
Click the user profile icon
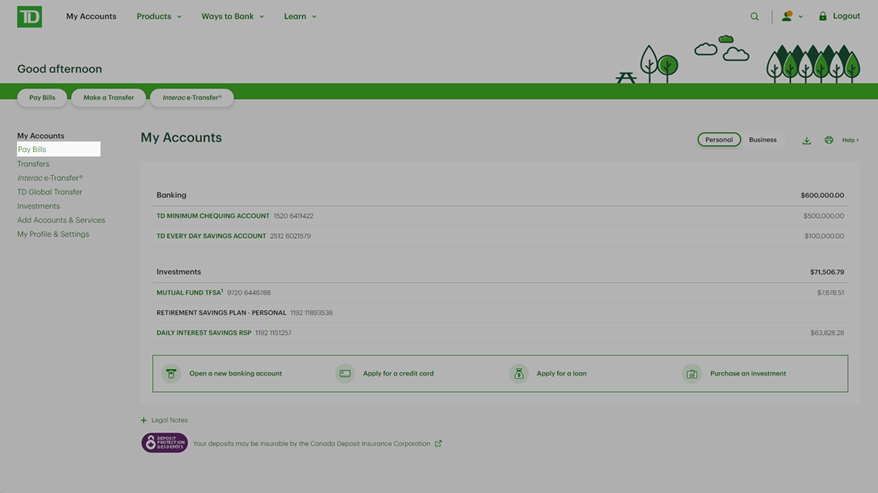(x=787, y=16)
